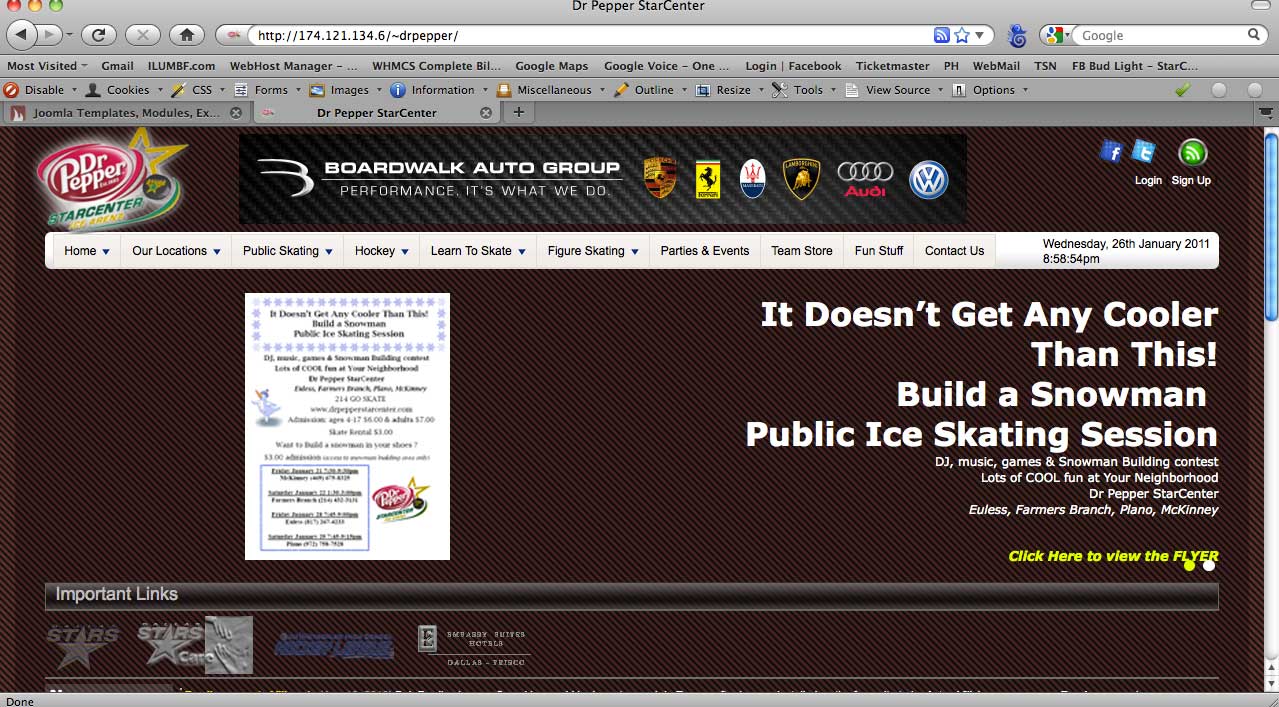Open the Most Visited bookmarks dropdown
The width and height of the screenshot is (1279, 707).
point(47,66)
